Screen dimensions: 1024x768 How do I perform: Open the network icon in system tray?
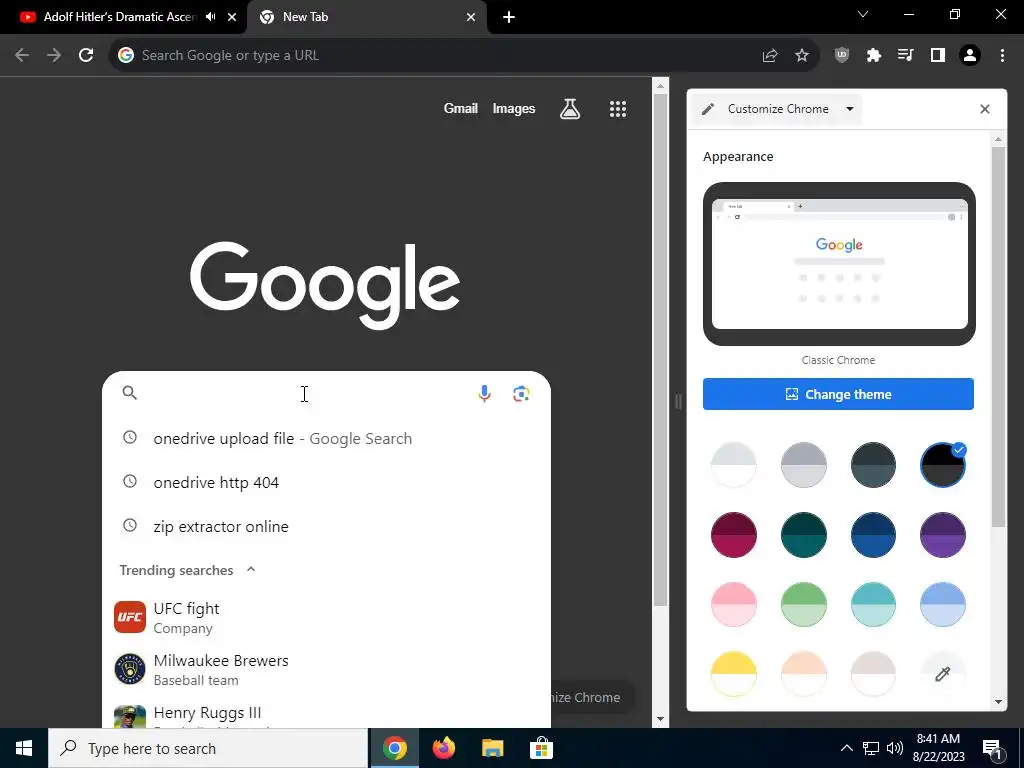click(871, 748)
